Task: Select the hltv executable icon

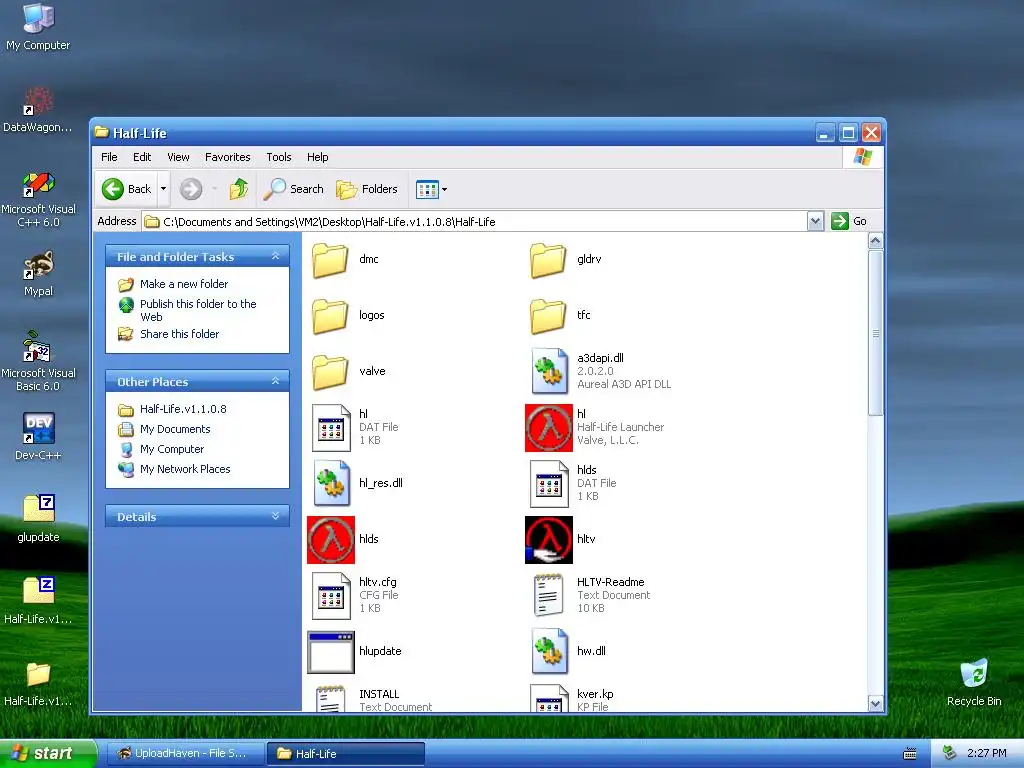Action: pyautogui.click(x=549, y=539)
